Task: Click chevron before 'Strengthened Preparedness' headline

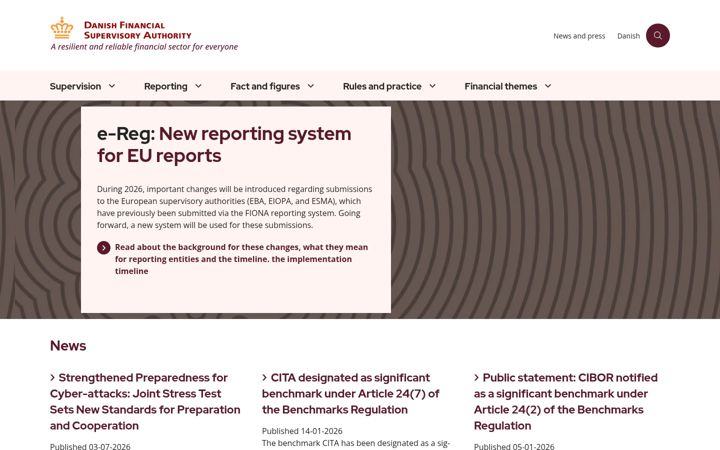Action: 53,377
